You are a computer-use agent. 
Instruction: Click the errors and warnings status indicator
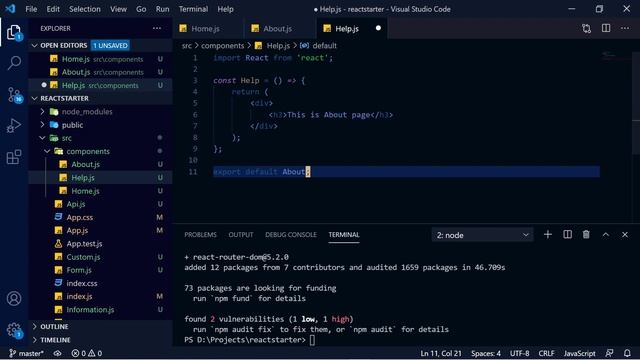[x=87, y=353]
